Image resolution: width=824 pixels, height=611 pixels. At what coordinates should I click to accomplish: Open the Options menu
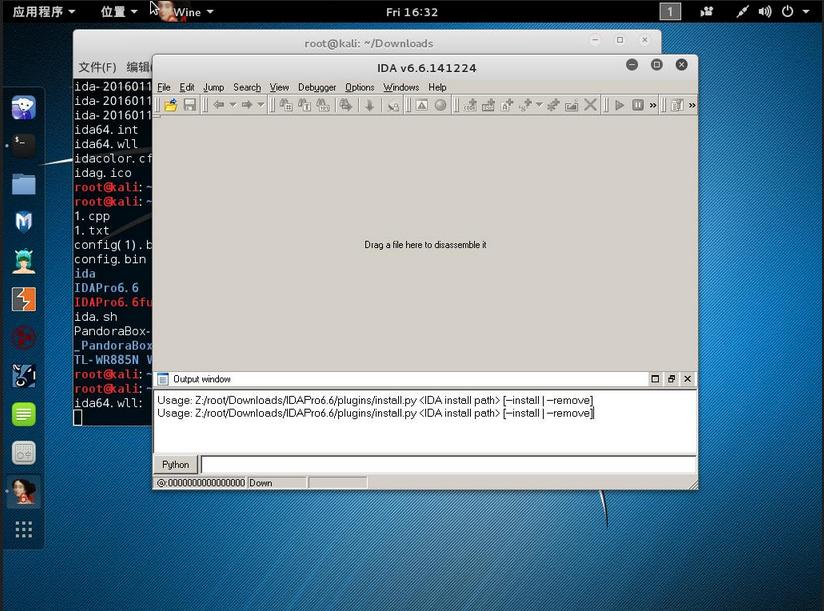click(359, 87)
